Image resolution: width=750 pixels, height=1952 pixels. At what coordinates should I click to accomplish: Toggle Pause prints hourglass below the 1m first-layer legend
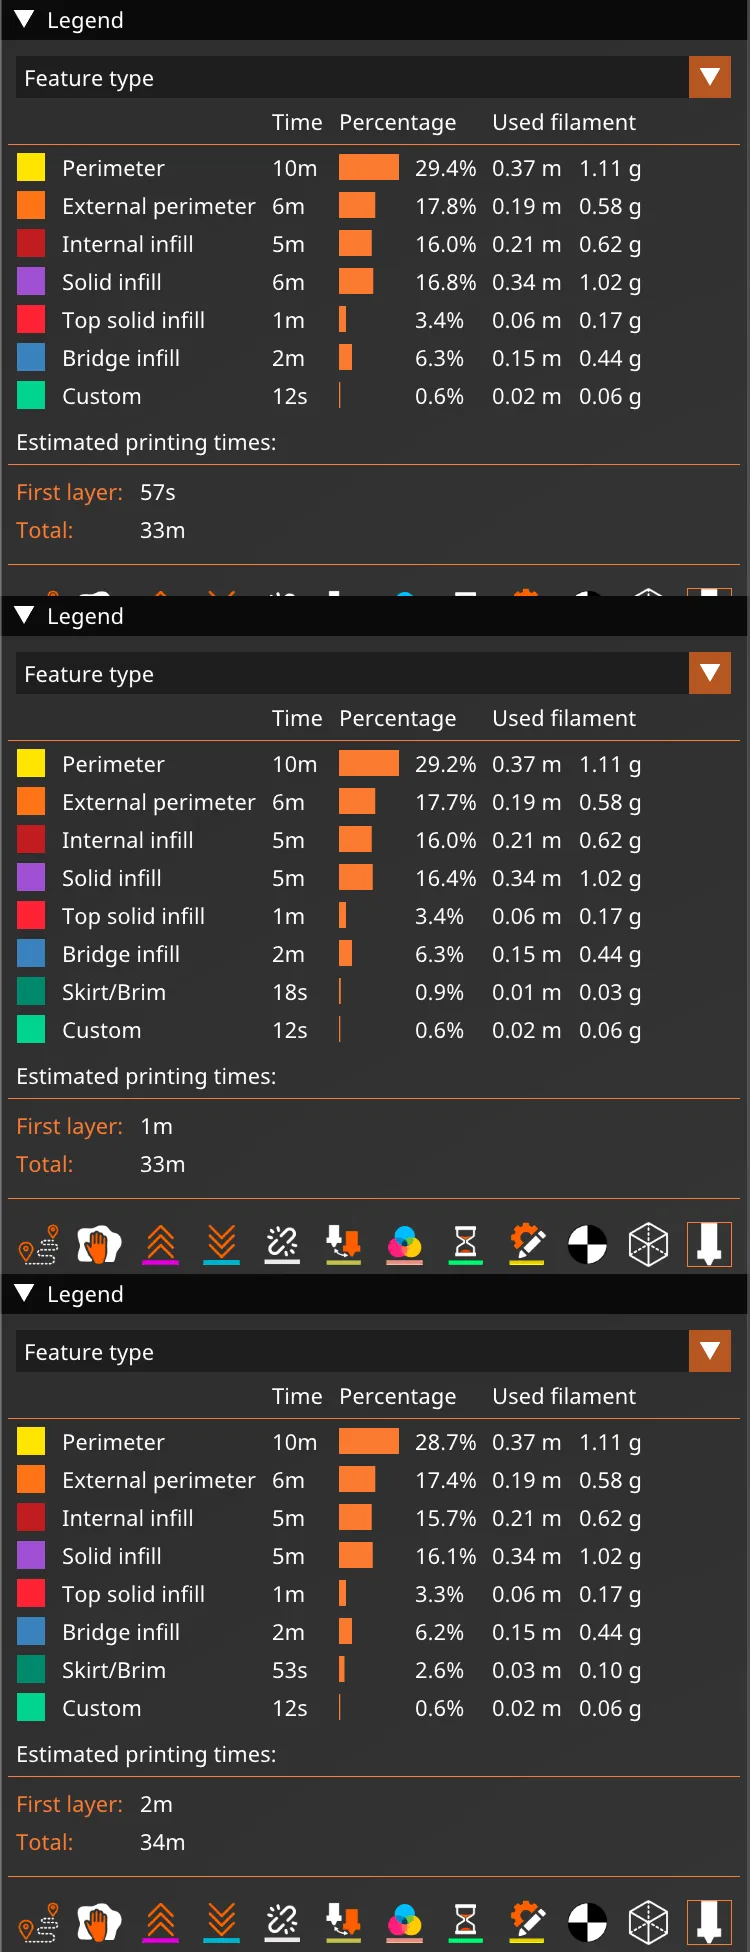pos(466,1245)
